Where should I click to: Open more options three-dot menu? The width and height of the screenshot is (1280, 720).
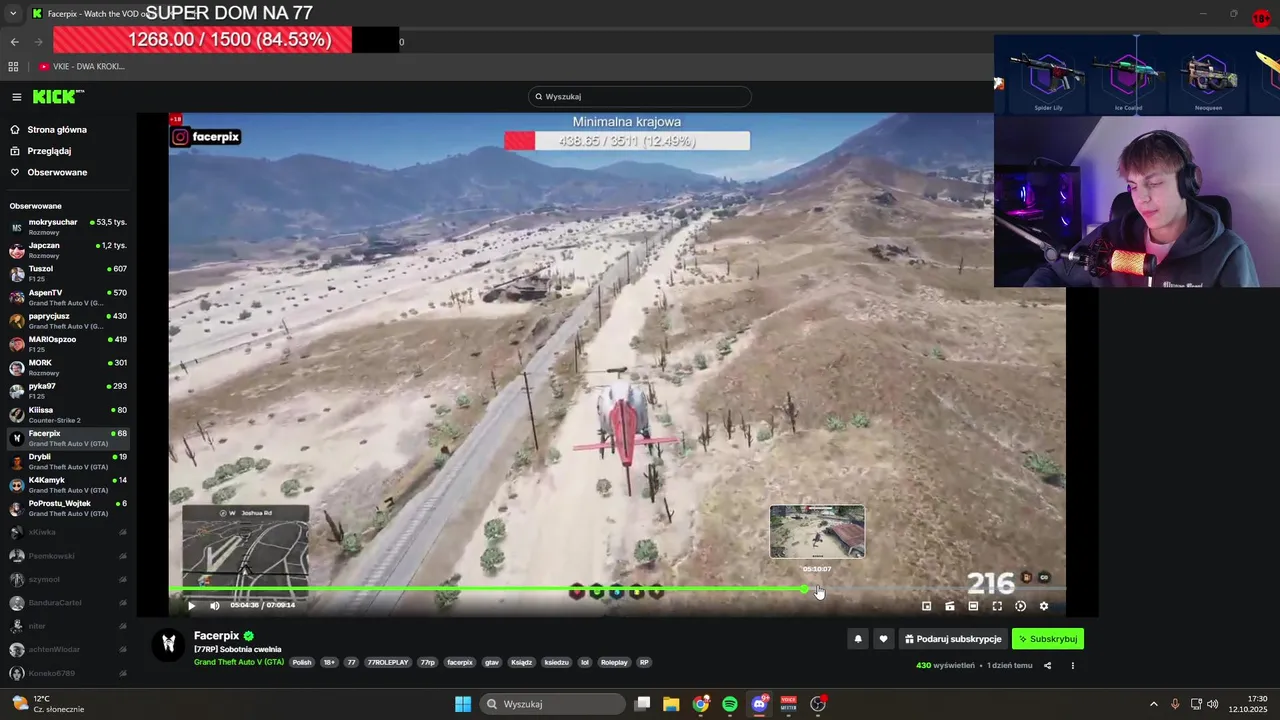click(x=1073, y=665)
